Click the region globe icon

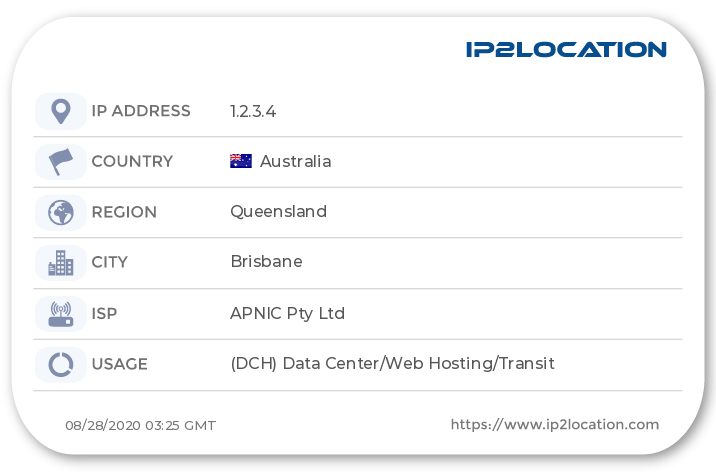[60, 212]
